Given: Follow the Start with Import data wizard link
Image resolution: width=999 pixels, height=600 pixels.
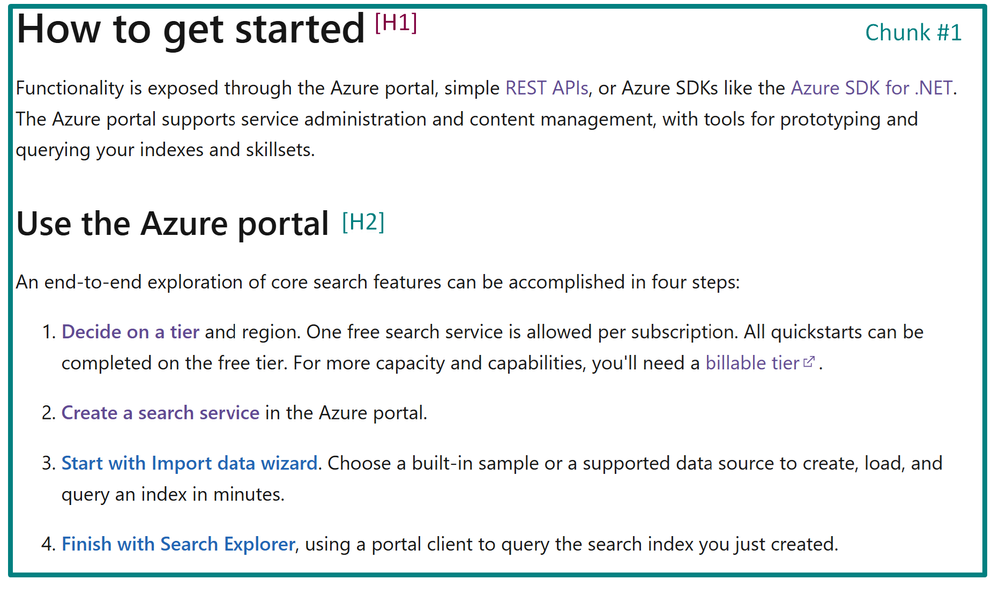Looking at the screenshot, I should click(x=189, y=463).
